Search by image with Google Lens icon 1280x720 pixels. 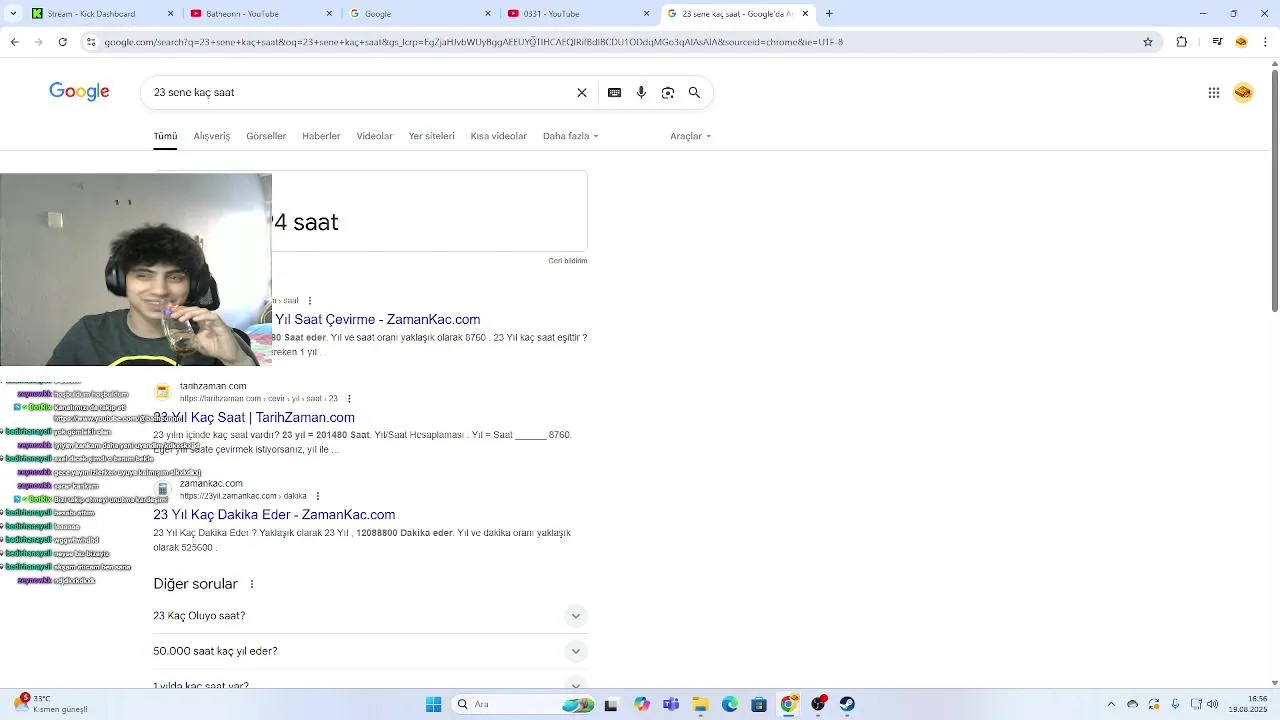pos(668,92)
